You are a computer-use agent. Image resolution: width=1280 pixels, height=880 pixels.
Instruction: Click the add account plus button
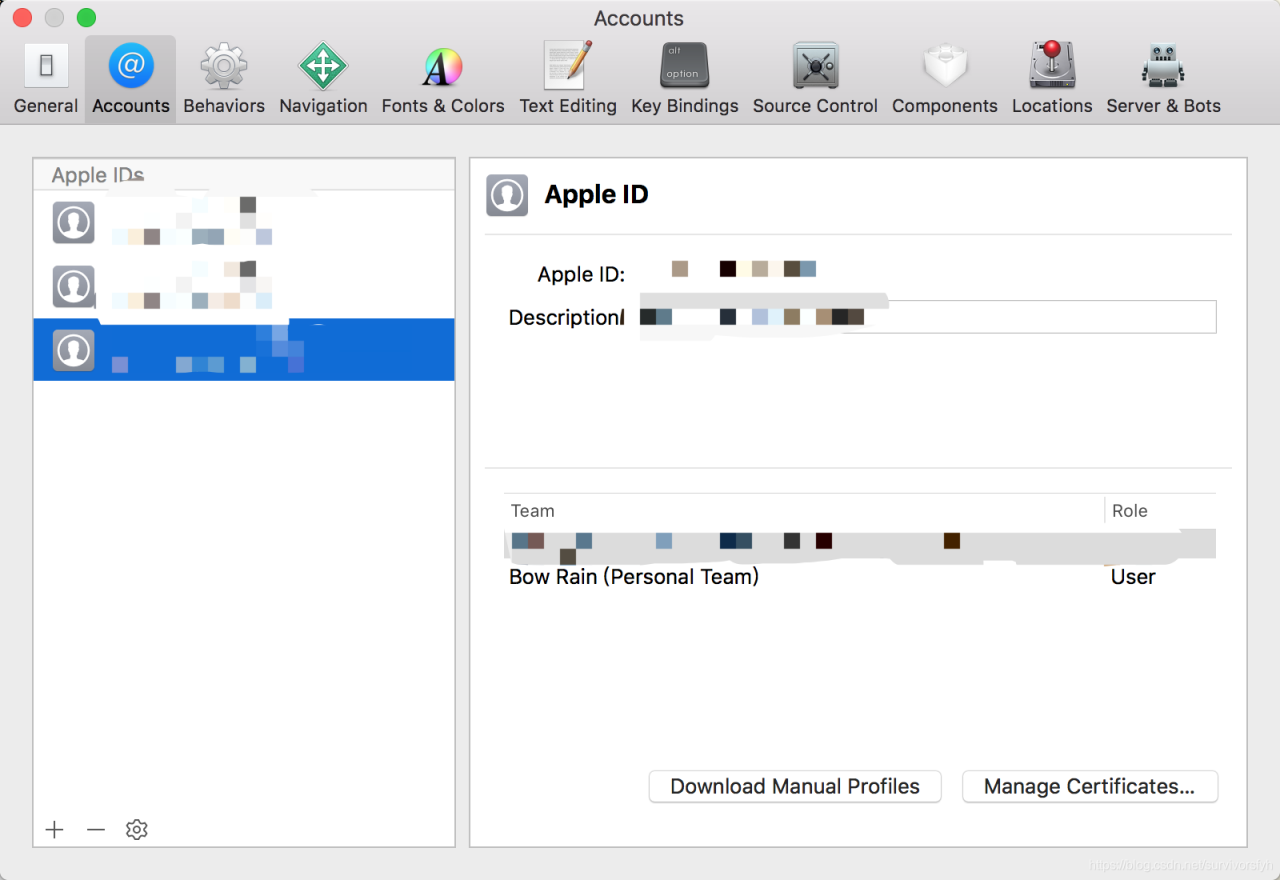(55, 829)
